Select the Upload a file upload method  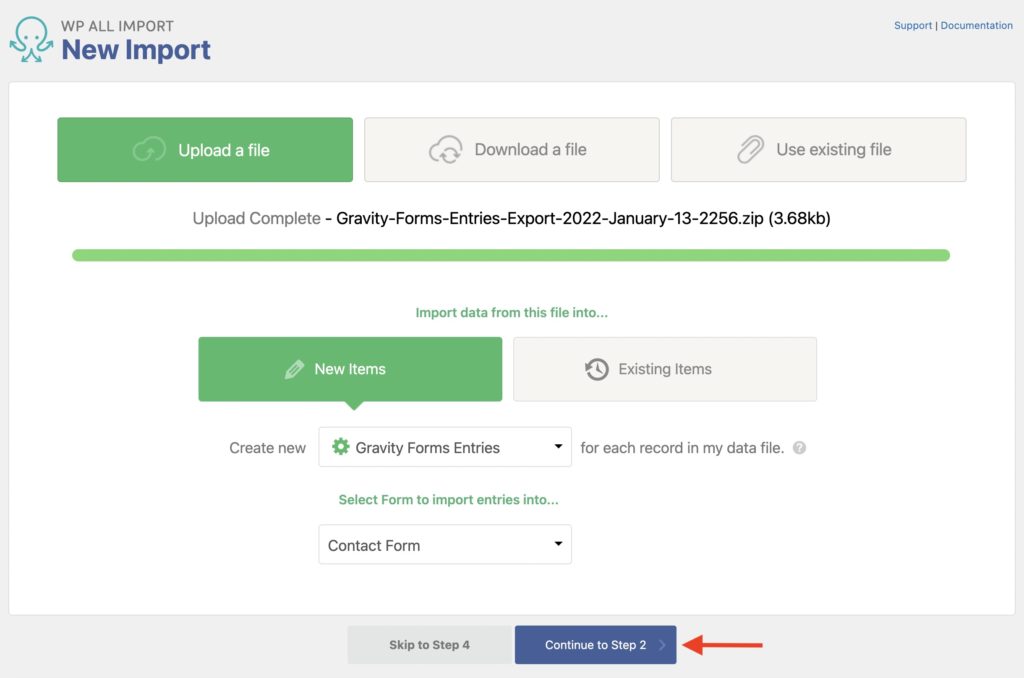tap(204, 150)
